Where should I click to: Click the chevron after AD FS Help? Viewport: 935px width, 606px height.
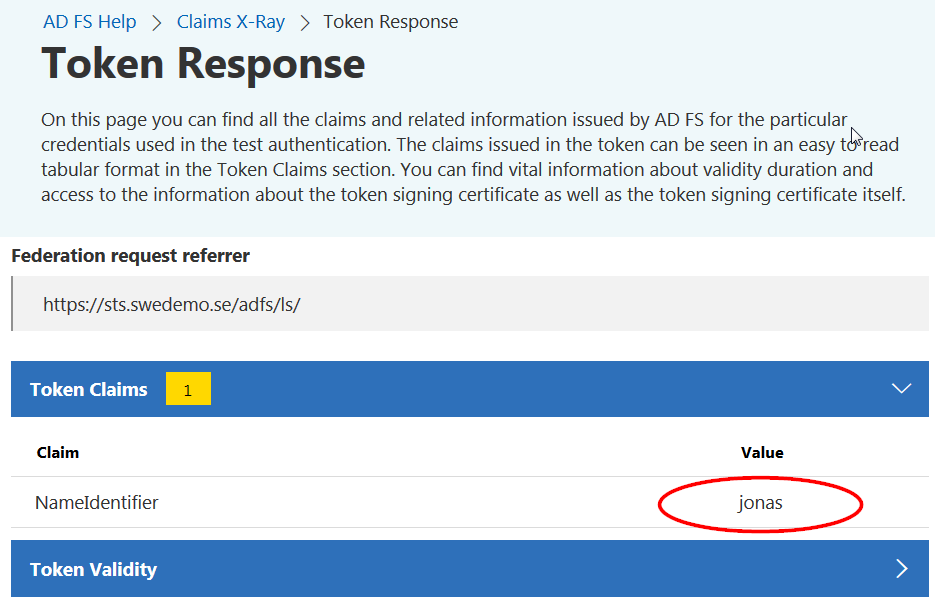click(157, 22)
